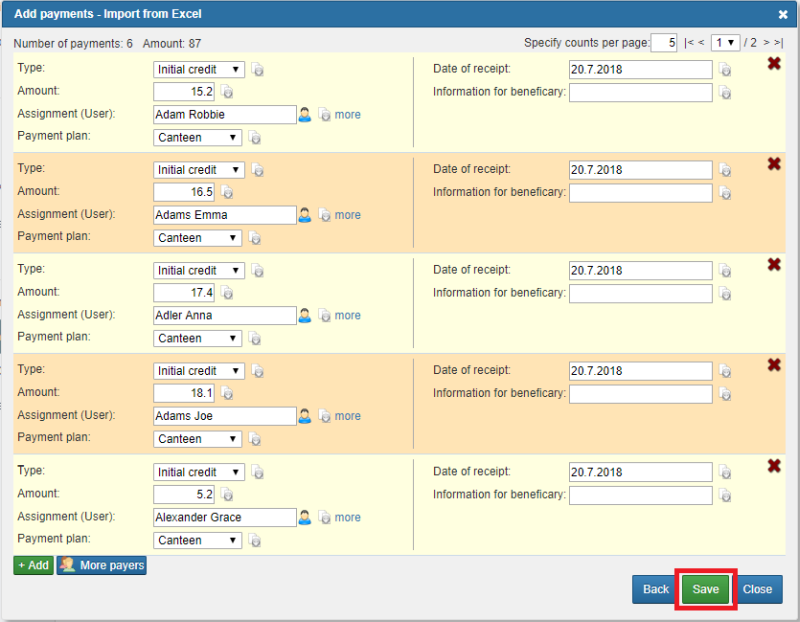Focus Date of receipt field for Adams Emma
The height and width of the screenshot is (622, 800).
641,170
